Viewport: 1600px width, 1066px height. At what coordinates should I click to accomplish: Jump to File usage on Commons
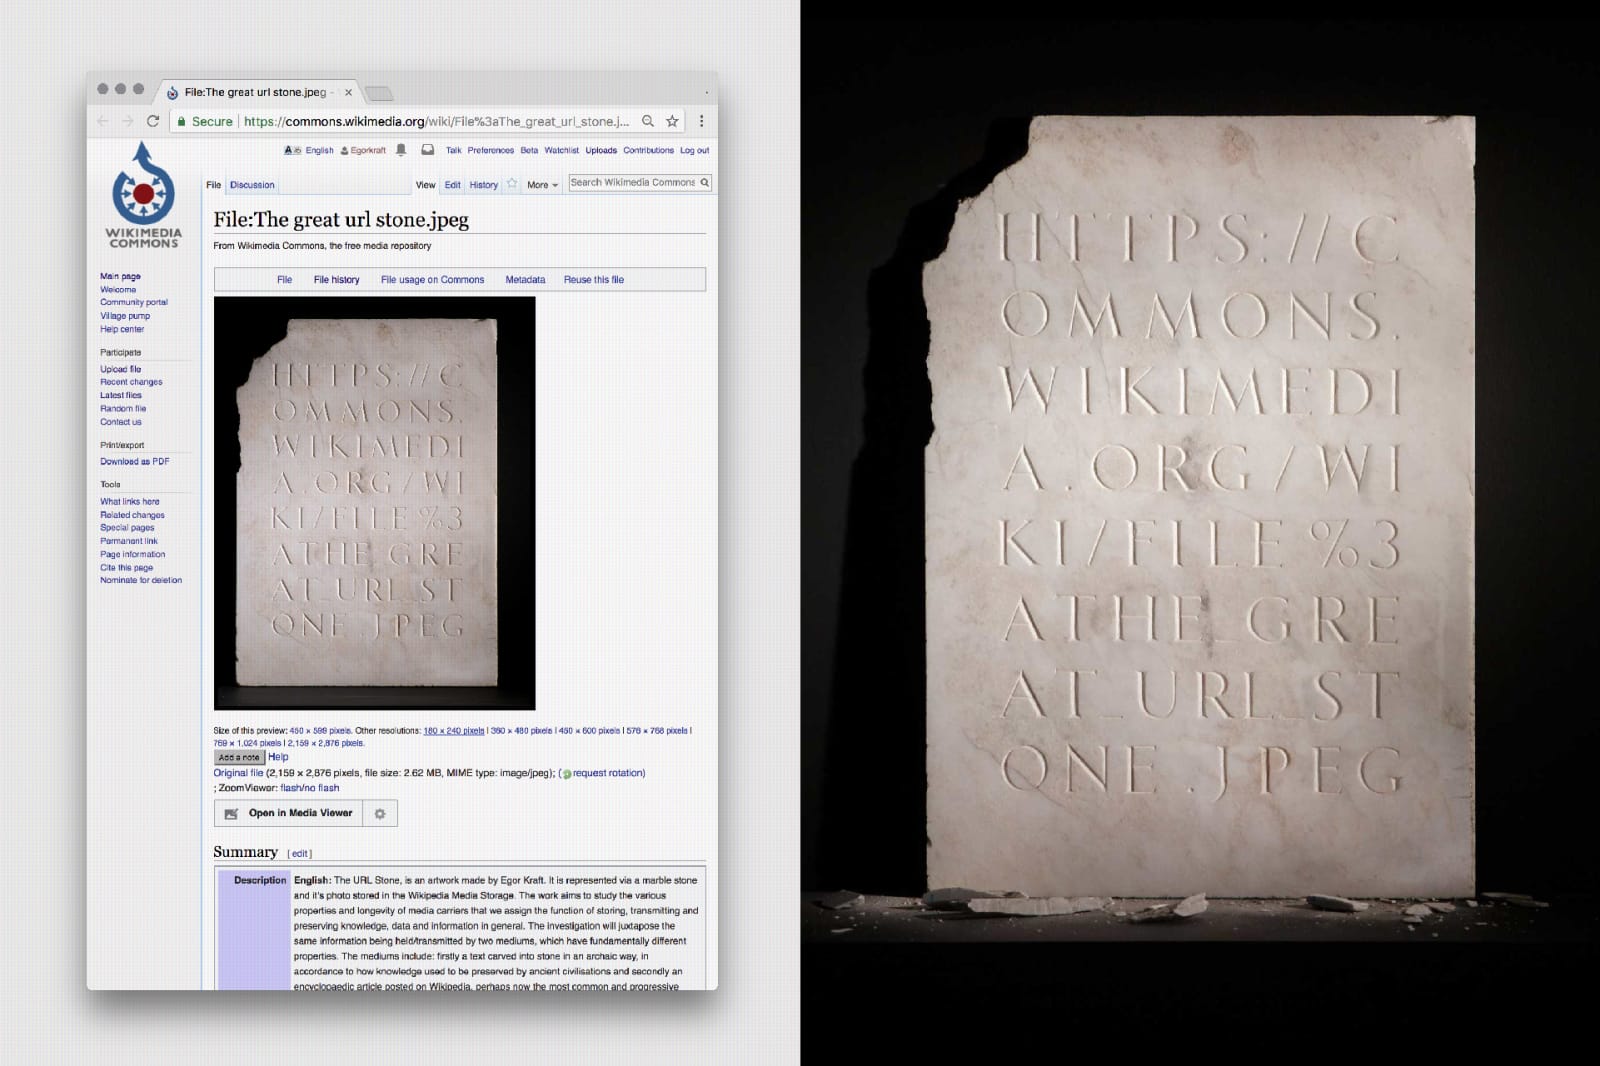coord(432,280)
